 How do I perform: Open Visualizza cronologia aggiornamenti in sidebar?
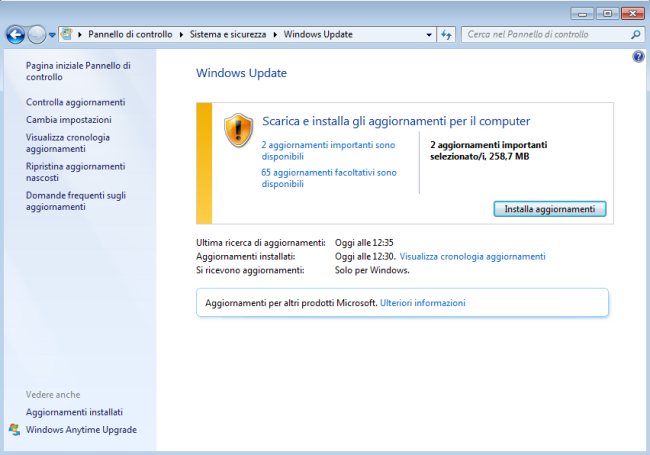(68, 143)
